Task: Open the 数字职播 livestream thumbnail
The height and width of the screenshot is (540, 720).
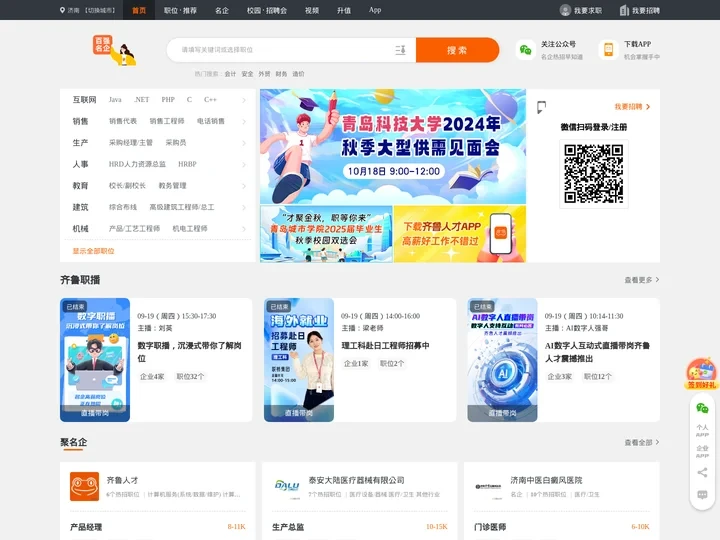Action: pyautogui.click(x=95, y=360)
